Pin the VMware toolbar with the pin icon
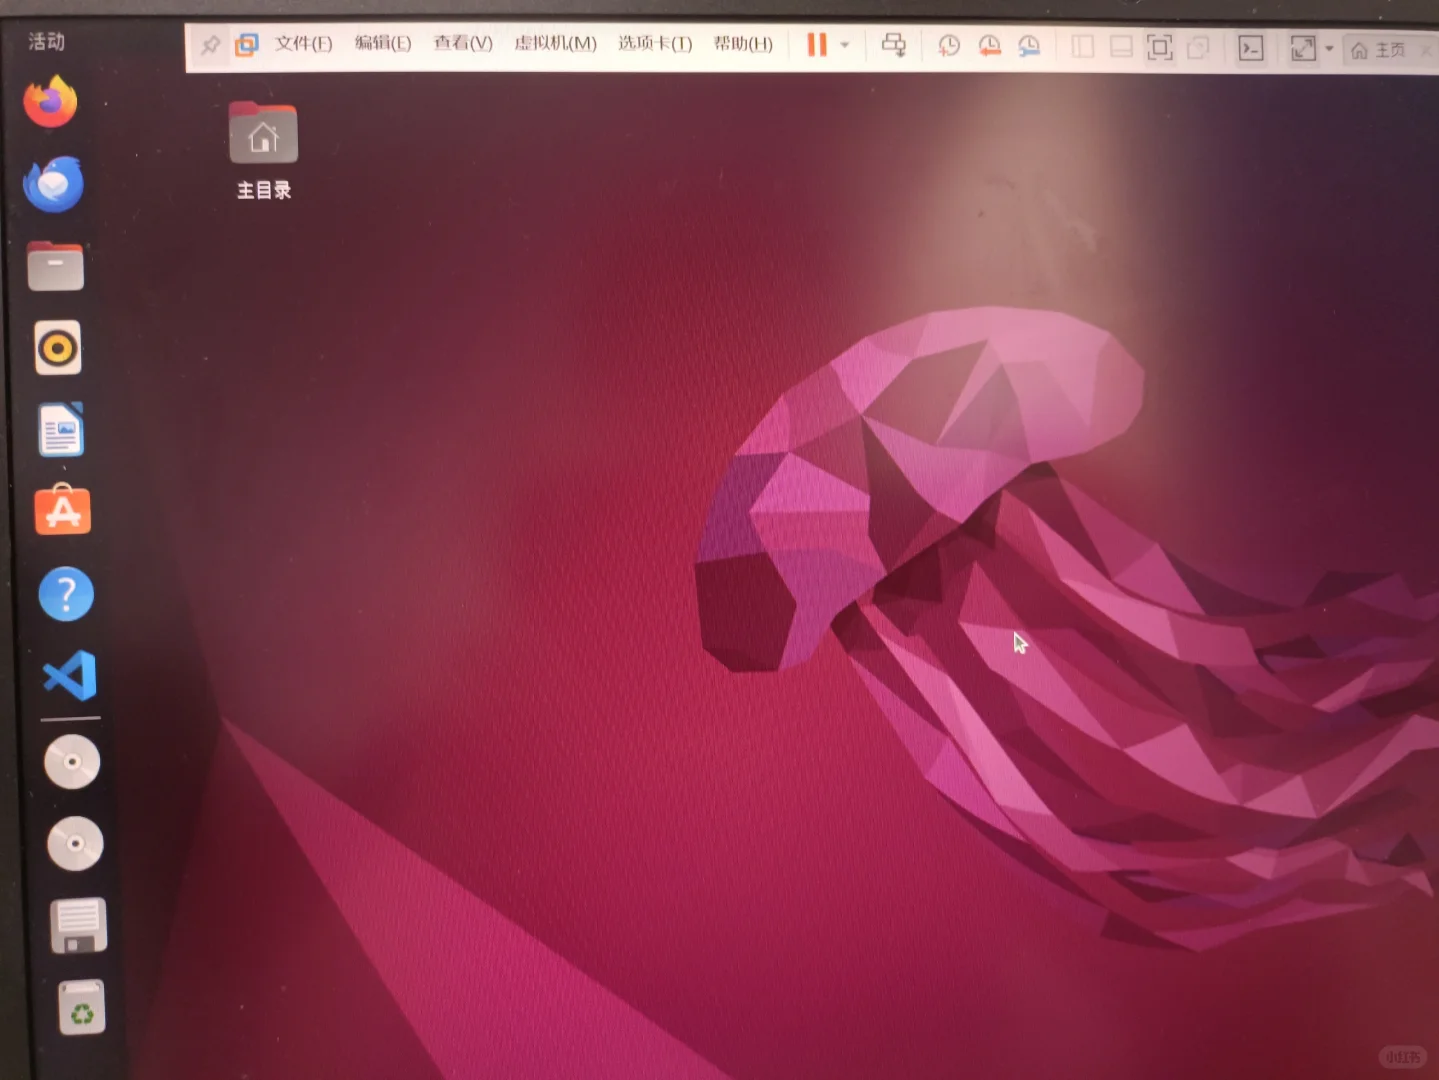This screenshot has width=1439, height=1080. [x=210, y=45]
